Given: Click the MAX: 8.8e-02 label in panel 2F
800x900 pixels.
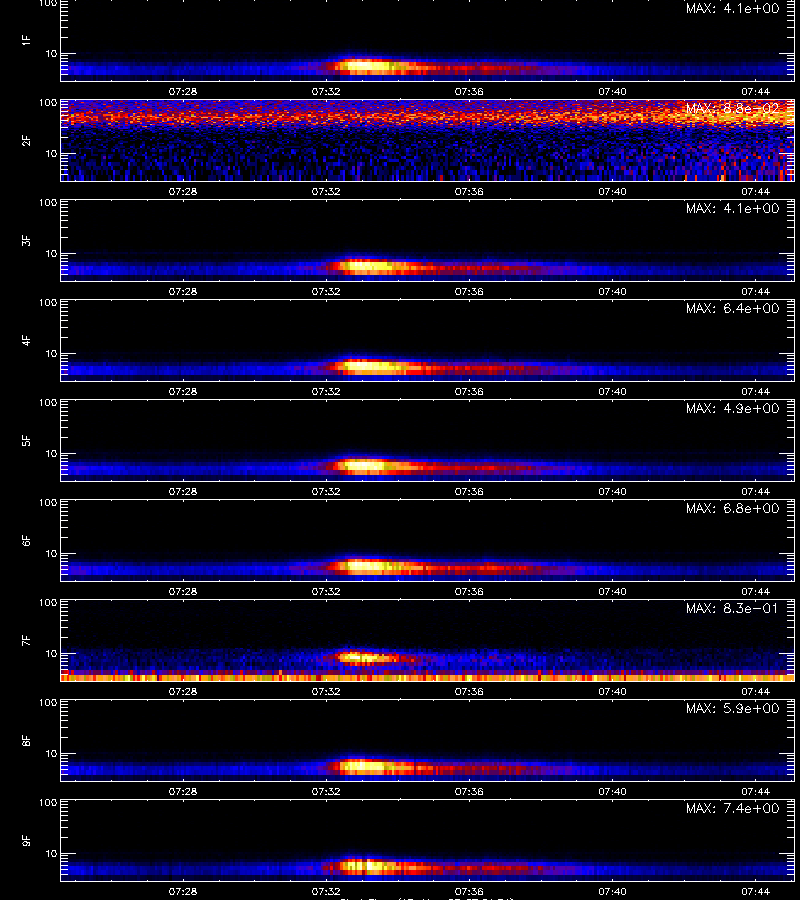Looking at the screenshot, I should (732, 108).
